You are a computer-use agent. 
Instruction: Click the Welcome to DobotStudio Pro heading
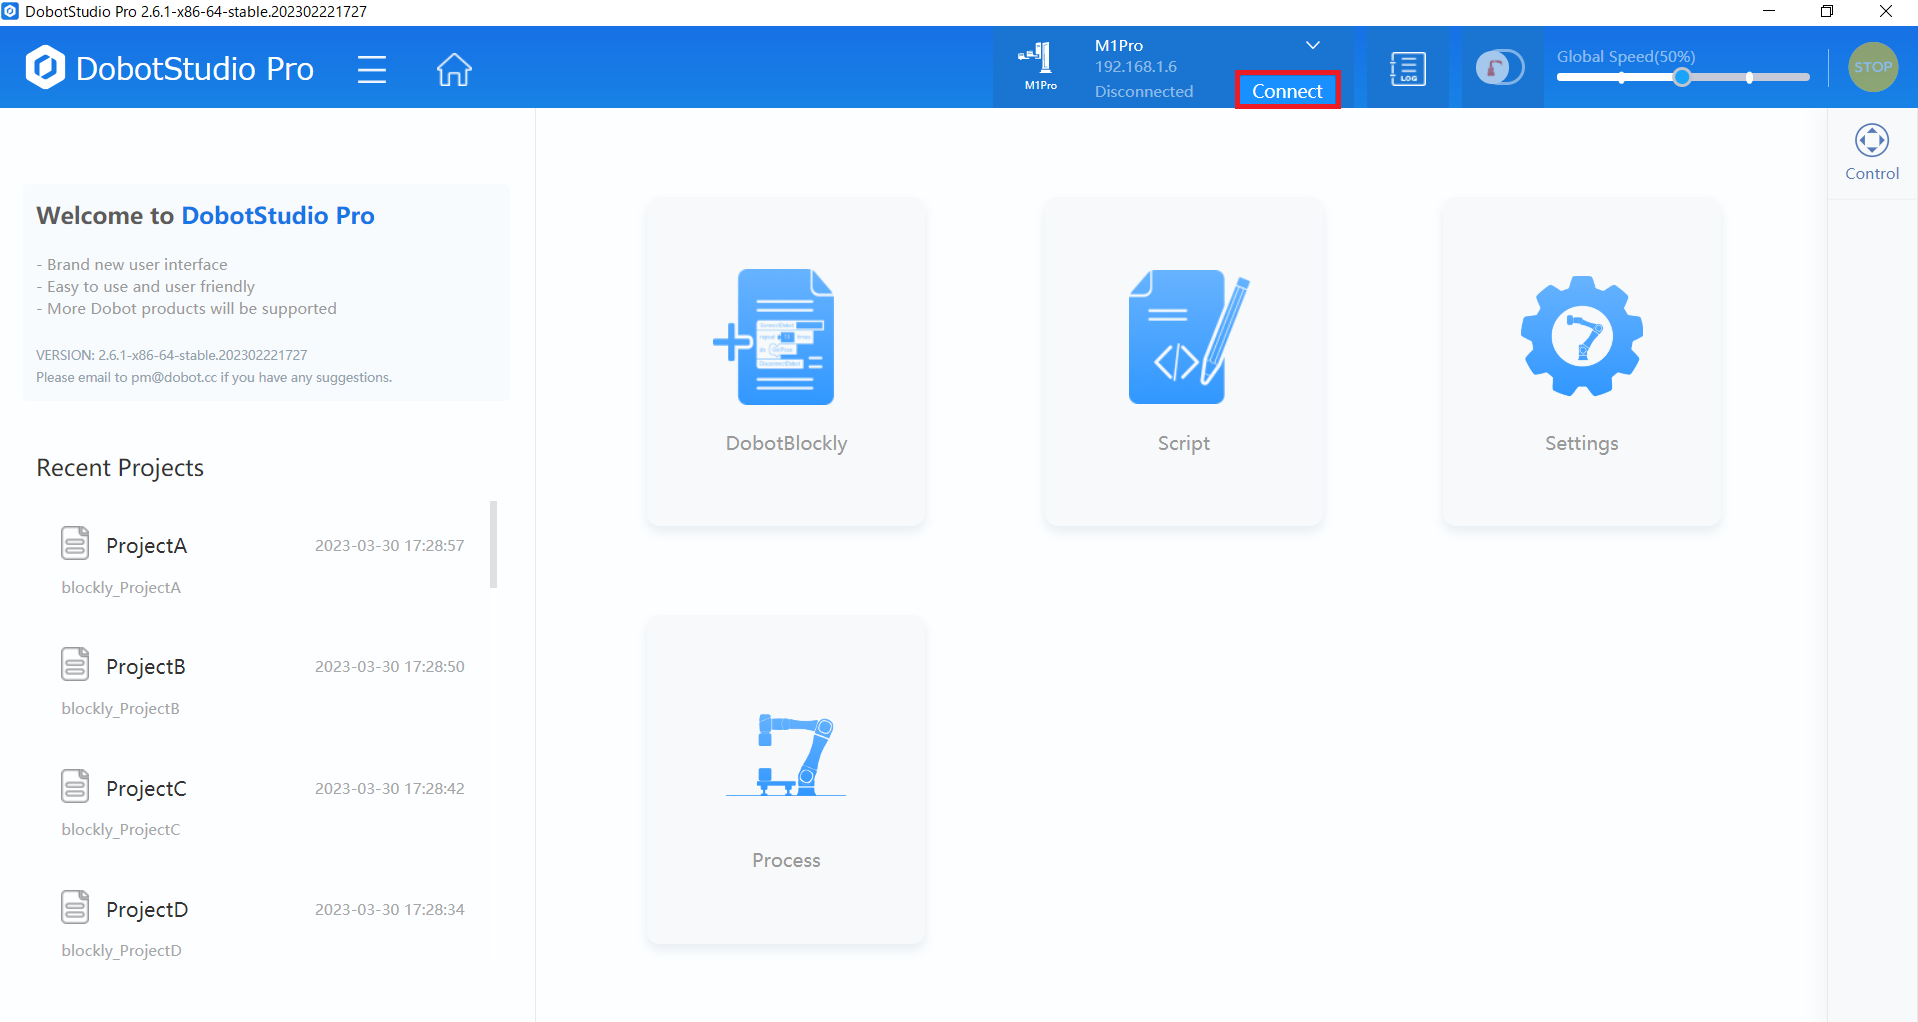coord(205,215)
